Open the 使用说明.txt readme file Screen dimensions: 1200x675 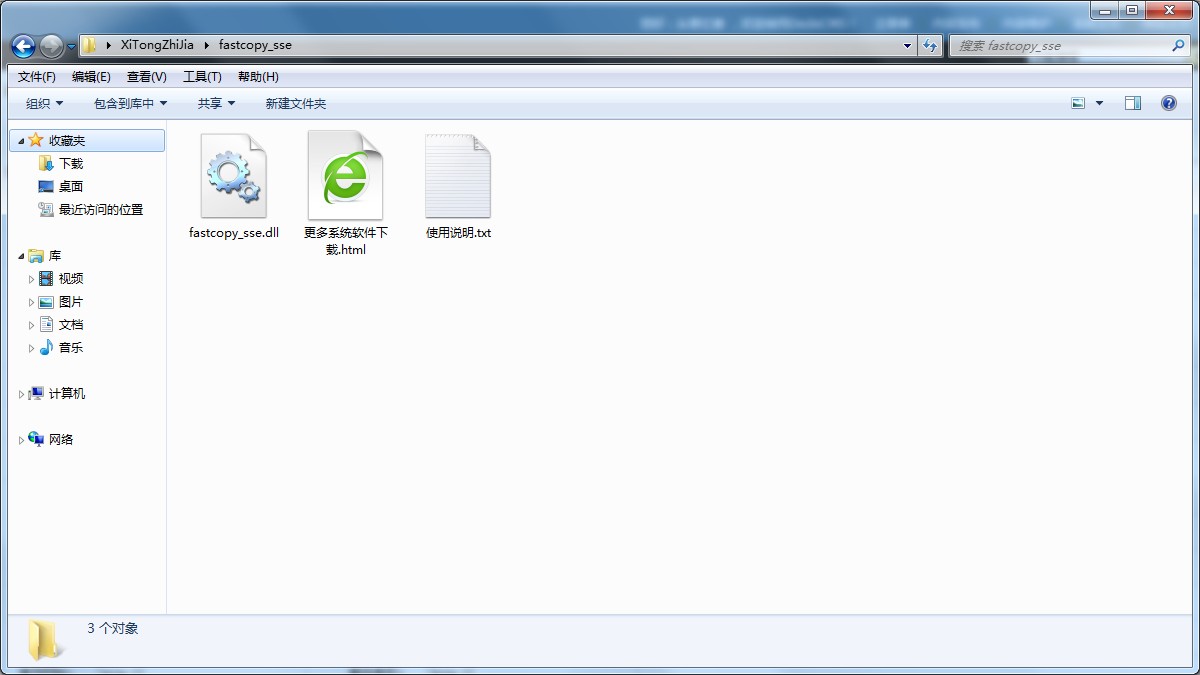click(457, 175)
